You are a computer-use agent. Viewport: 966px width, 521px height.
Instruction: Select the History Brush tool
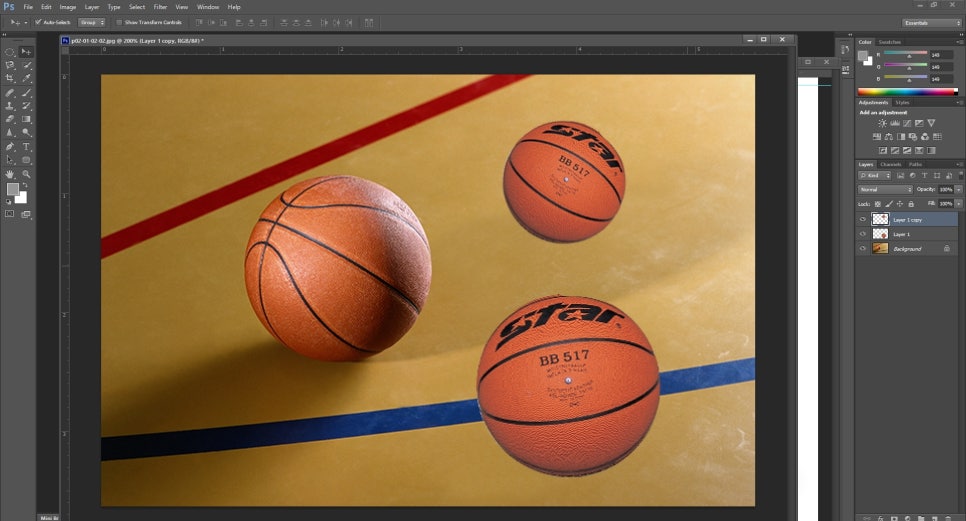(x=26, y=106)
